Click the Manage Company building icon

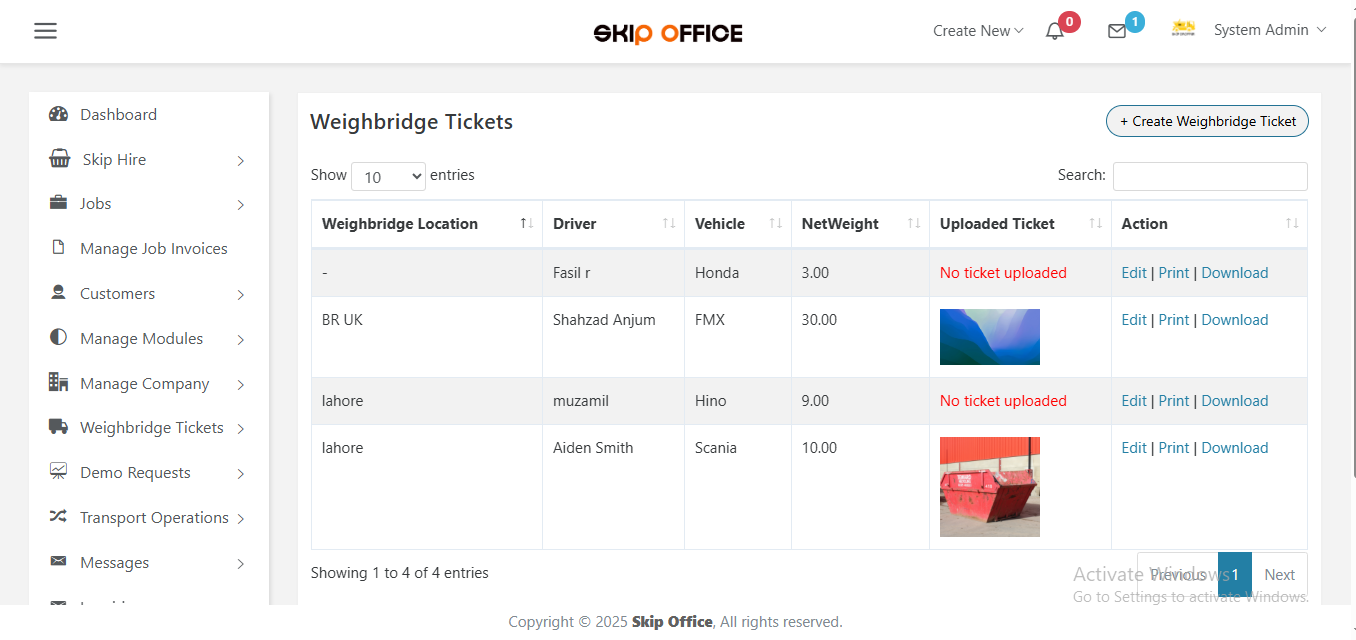pos(58,382)
